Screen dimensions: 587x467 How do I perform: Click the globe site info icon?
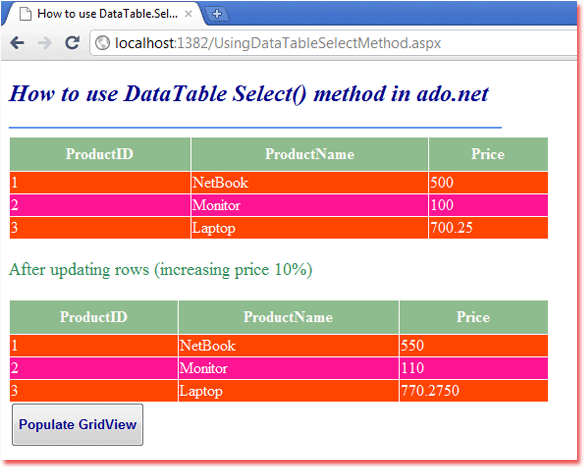[102, 43]
